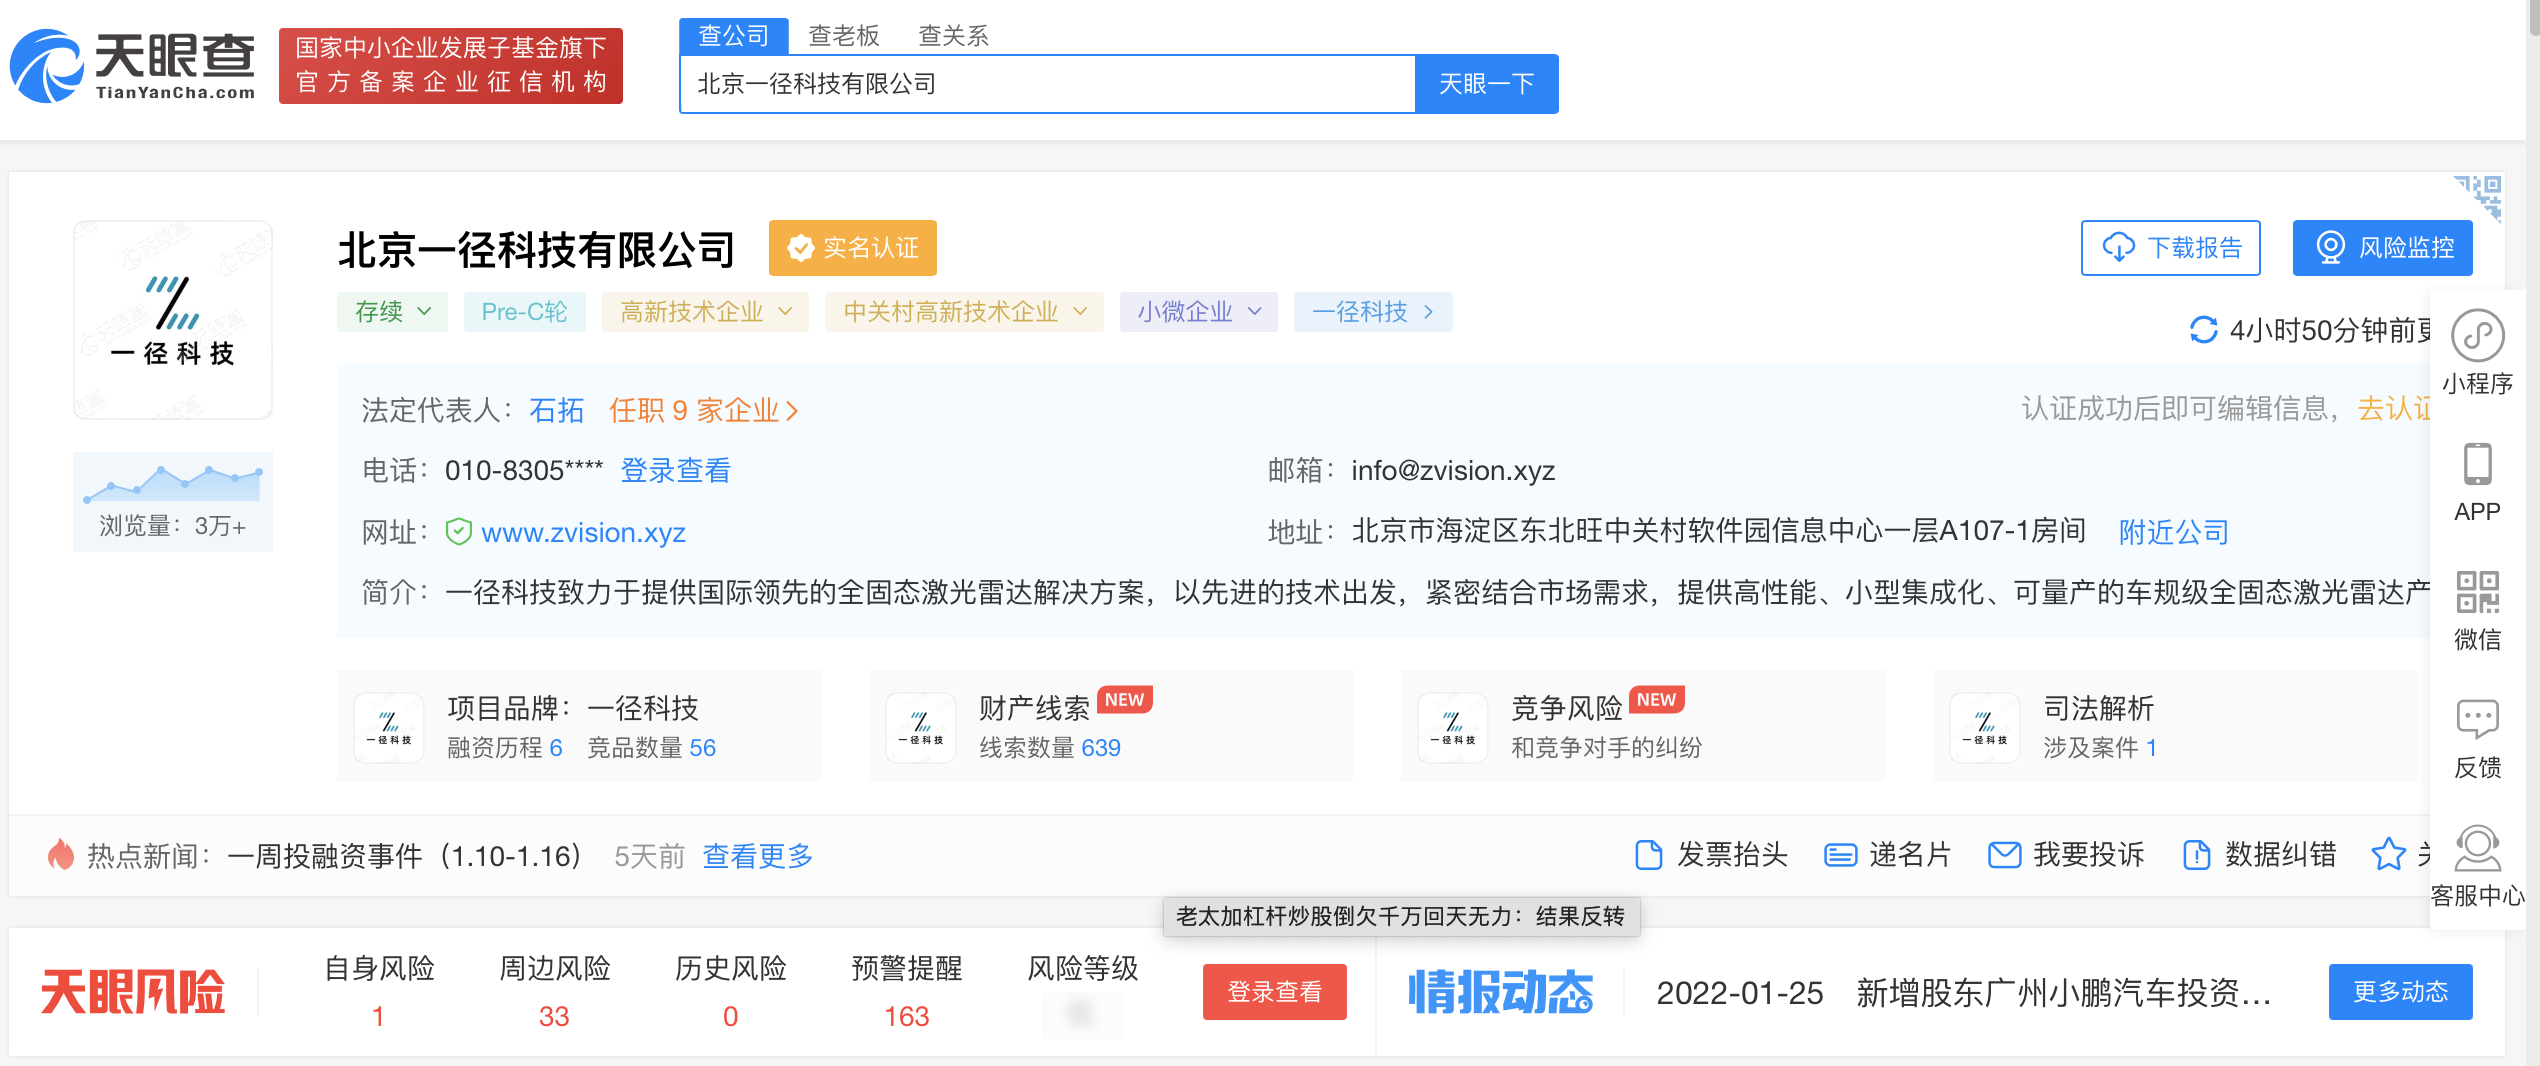Click the verified website shield icon
2540x1066 pixels.
coord(458,532)
